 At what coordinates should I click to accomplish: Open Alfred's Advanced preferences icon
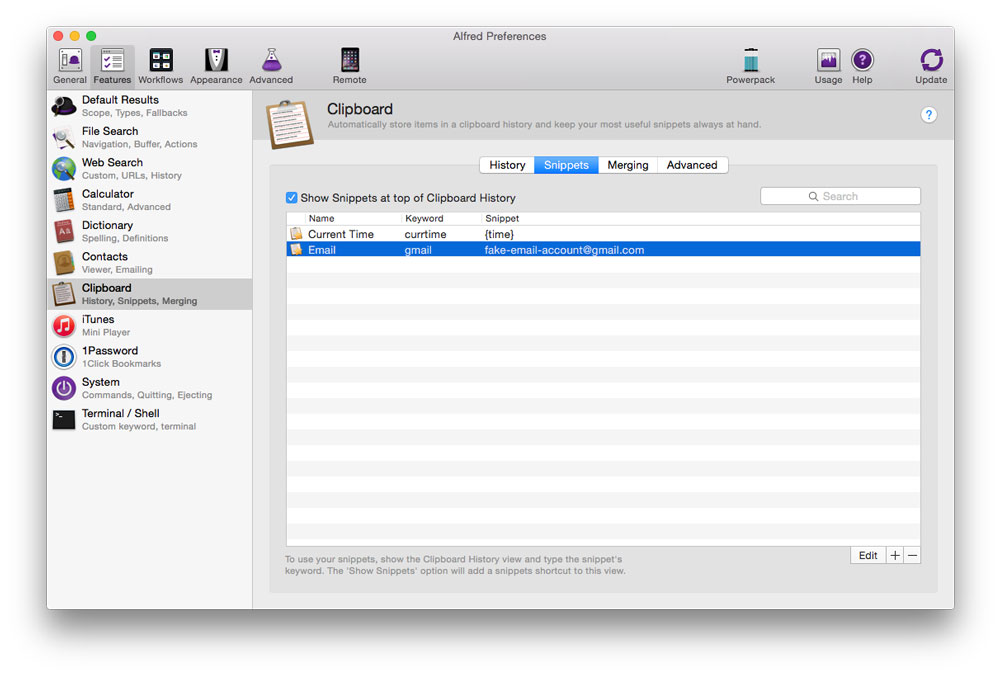pyautogui.click(x=272, y=62)
